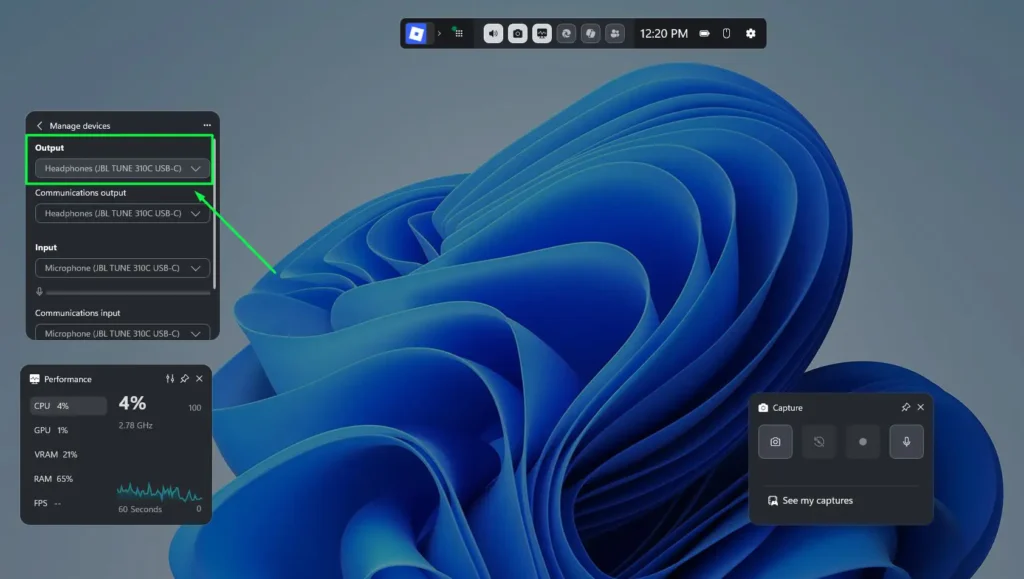1024x579 pixels.
Task: Toggle the Performance widget in top bar
Action: (542, 33)
